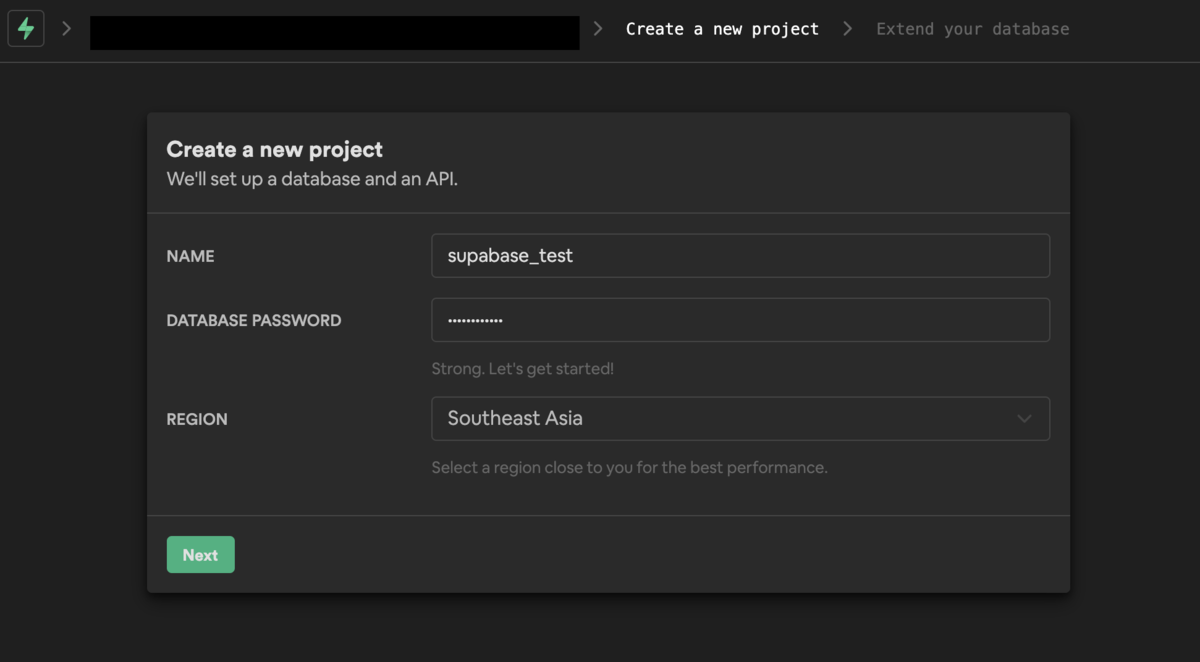The image size is (1200, 662).
Task: Focus the project Name input field
Action: pyautogui.click(x=740, y=256)
